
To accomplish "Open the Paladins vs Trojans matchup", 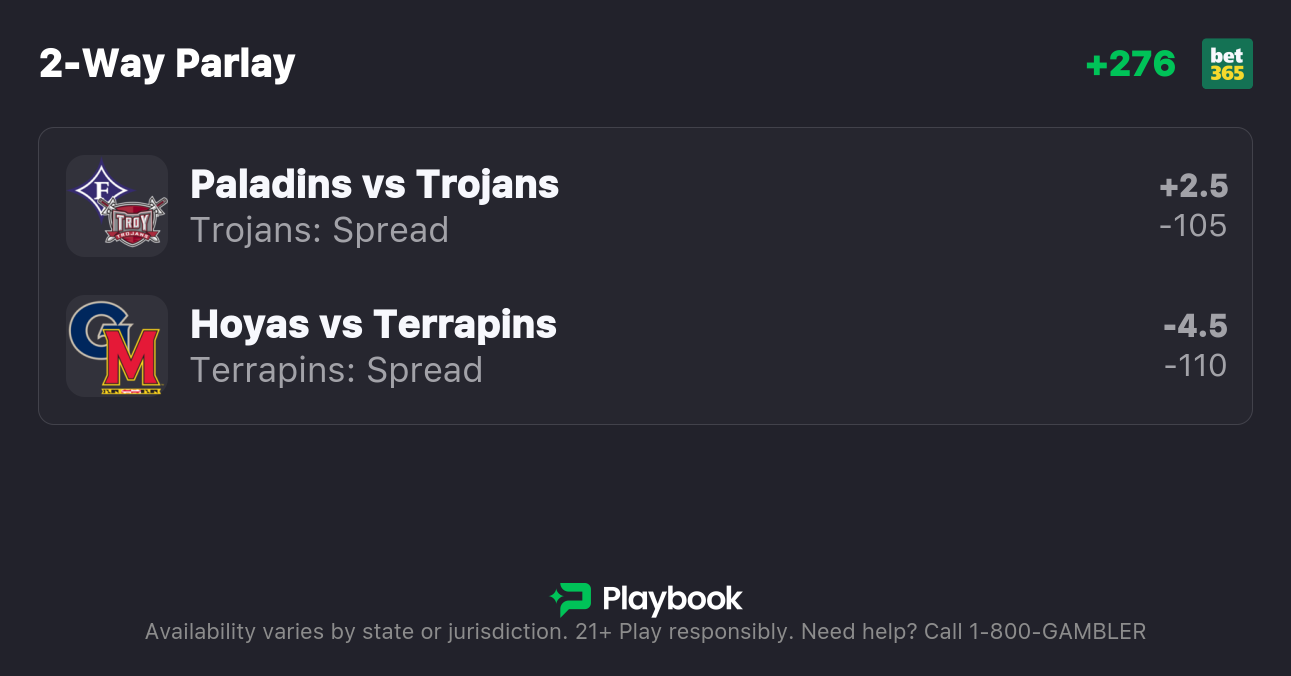I will [x=374, y=185].
